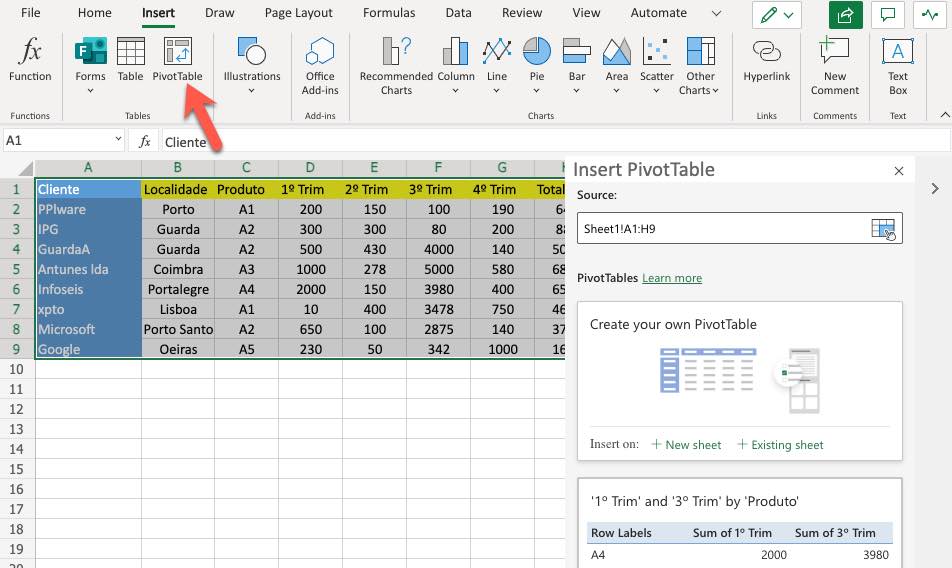Click the formula bar showing Cliente
The image size is (952, 568).
[x=556, y=141]
